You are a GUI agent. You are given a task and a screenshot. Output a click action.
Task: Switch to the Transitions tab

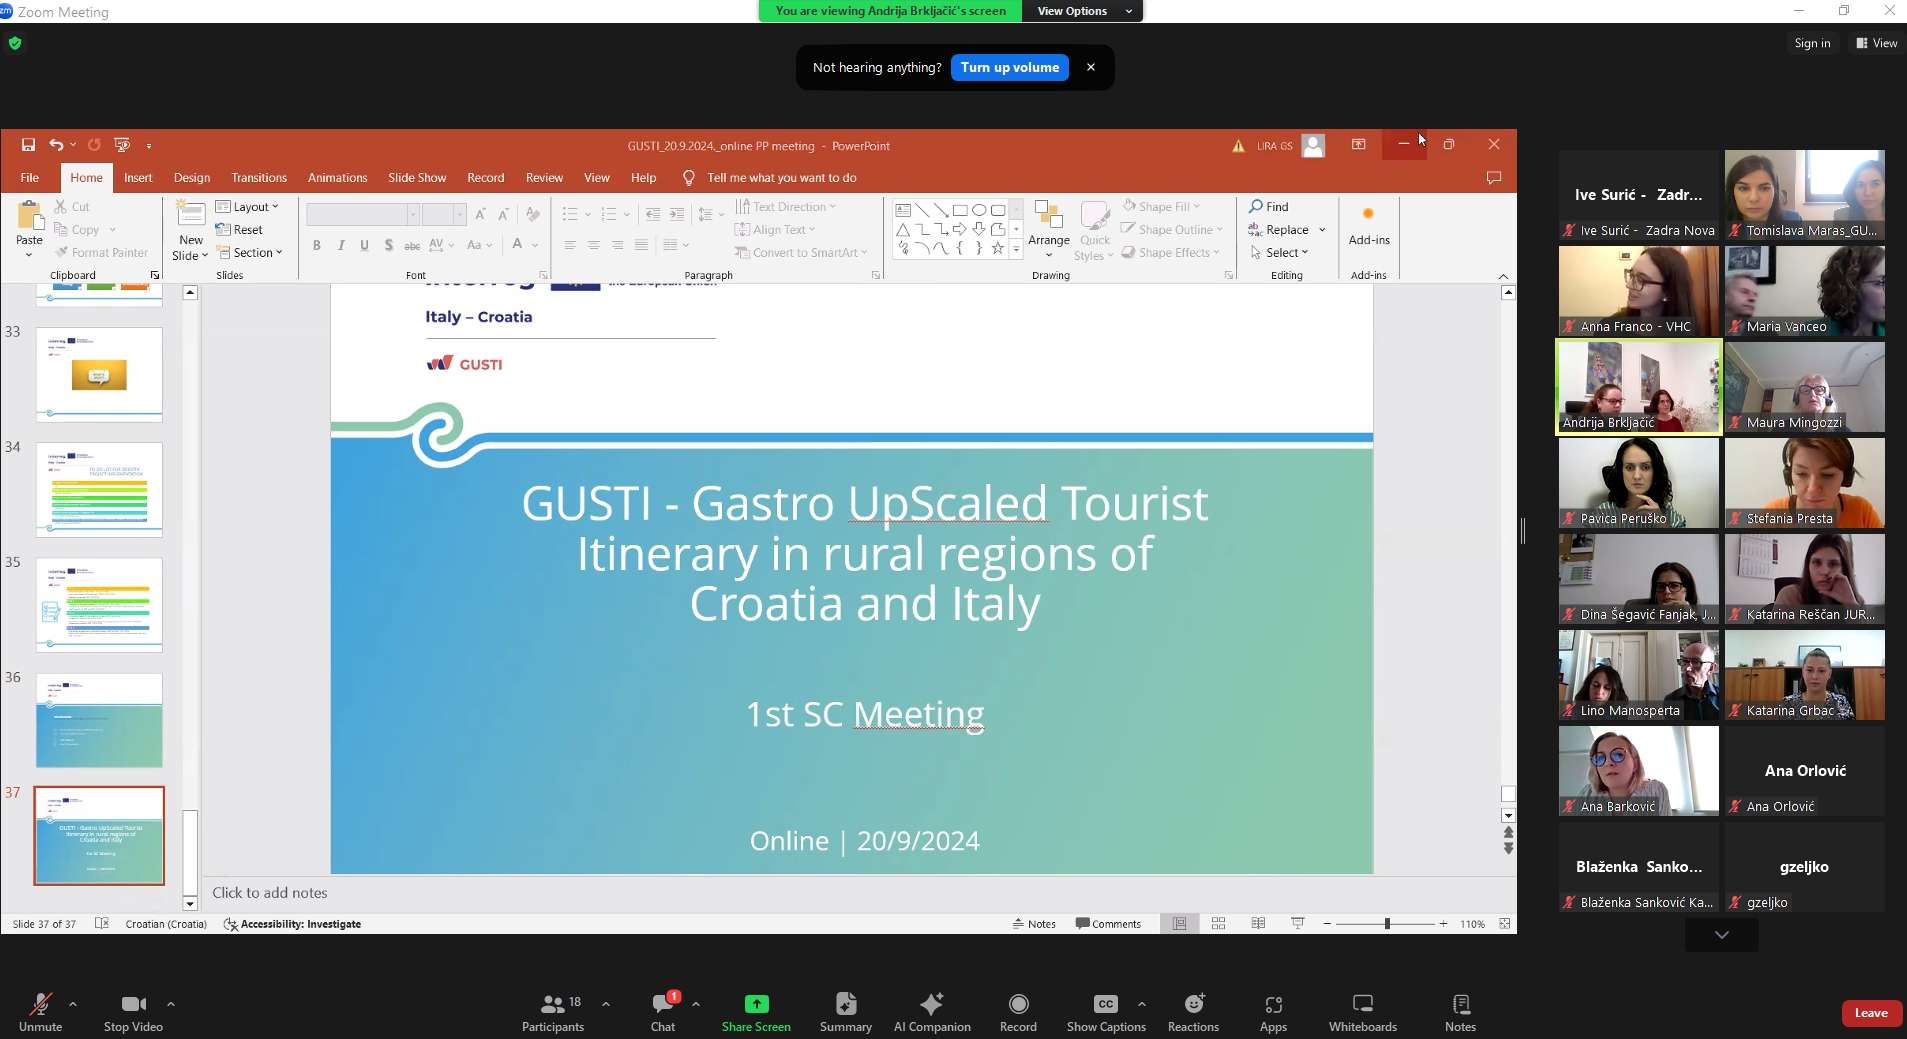pos(259,178)
